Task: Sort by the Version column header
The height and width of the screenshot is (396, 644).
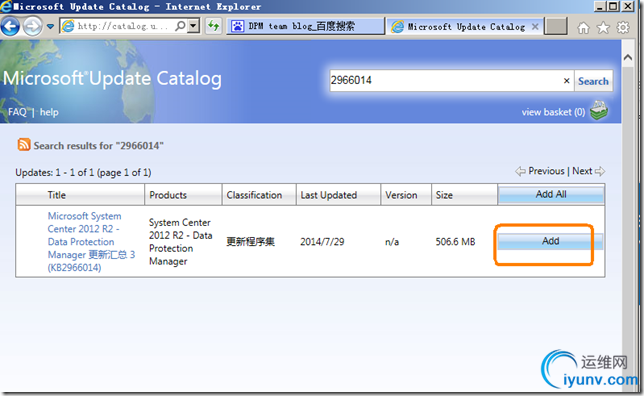Action: (x=401, y=195)
